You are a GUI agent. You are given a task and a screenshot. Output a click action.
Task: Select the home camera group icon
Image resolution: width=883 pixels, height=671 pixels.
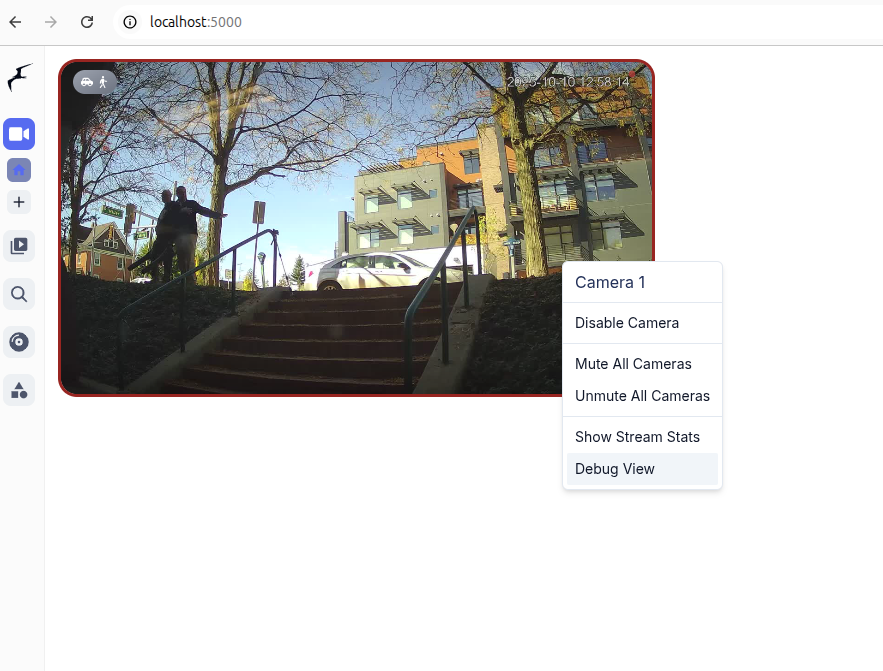point(19,170)
